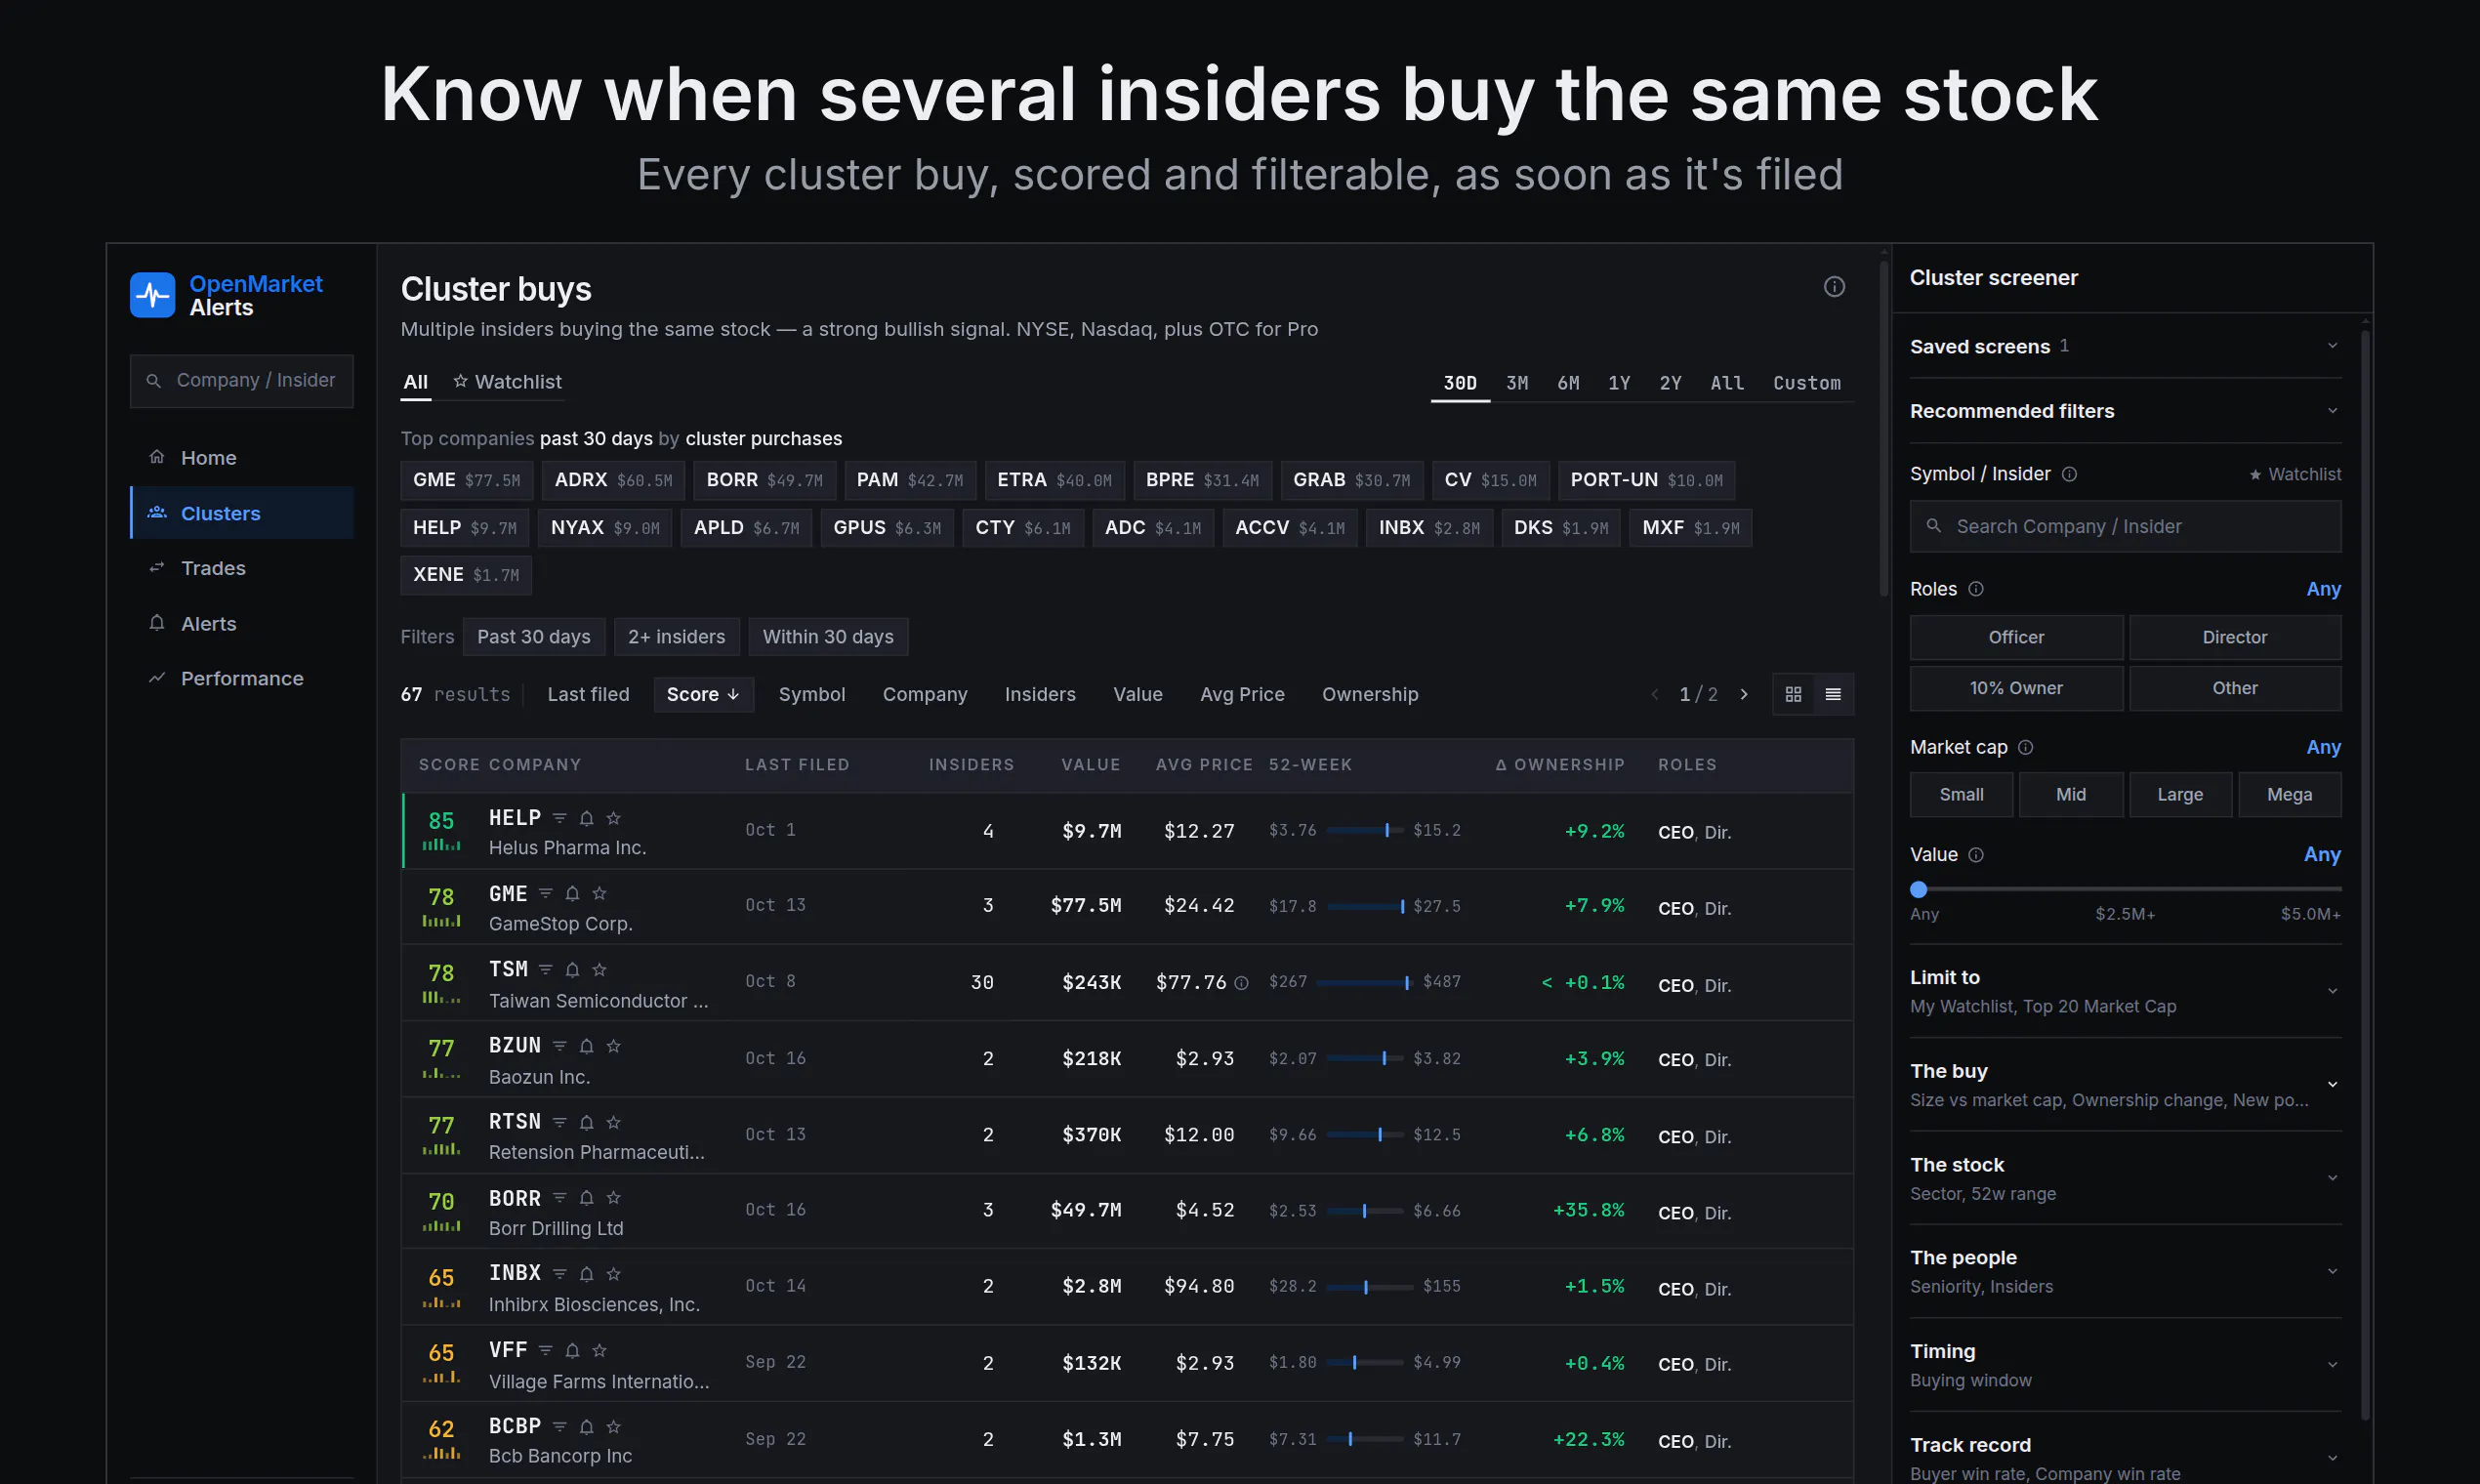Toggle the Mega market cap filter
The width and height of the screenshot is (2480, 1484).
coord(2289,795)
